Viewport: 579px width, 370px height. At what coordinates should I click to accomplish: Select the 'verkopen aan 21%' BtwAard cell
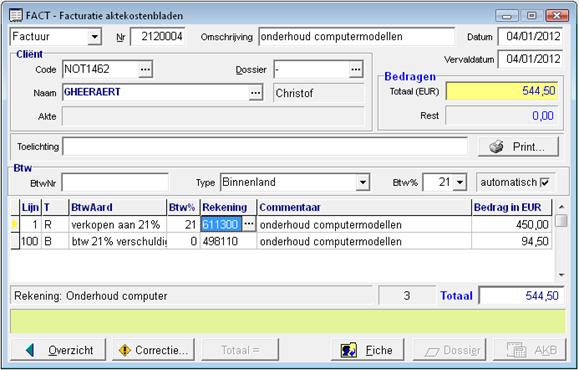(x=118, y=224)
